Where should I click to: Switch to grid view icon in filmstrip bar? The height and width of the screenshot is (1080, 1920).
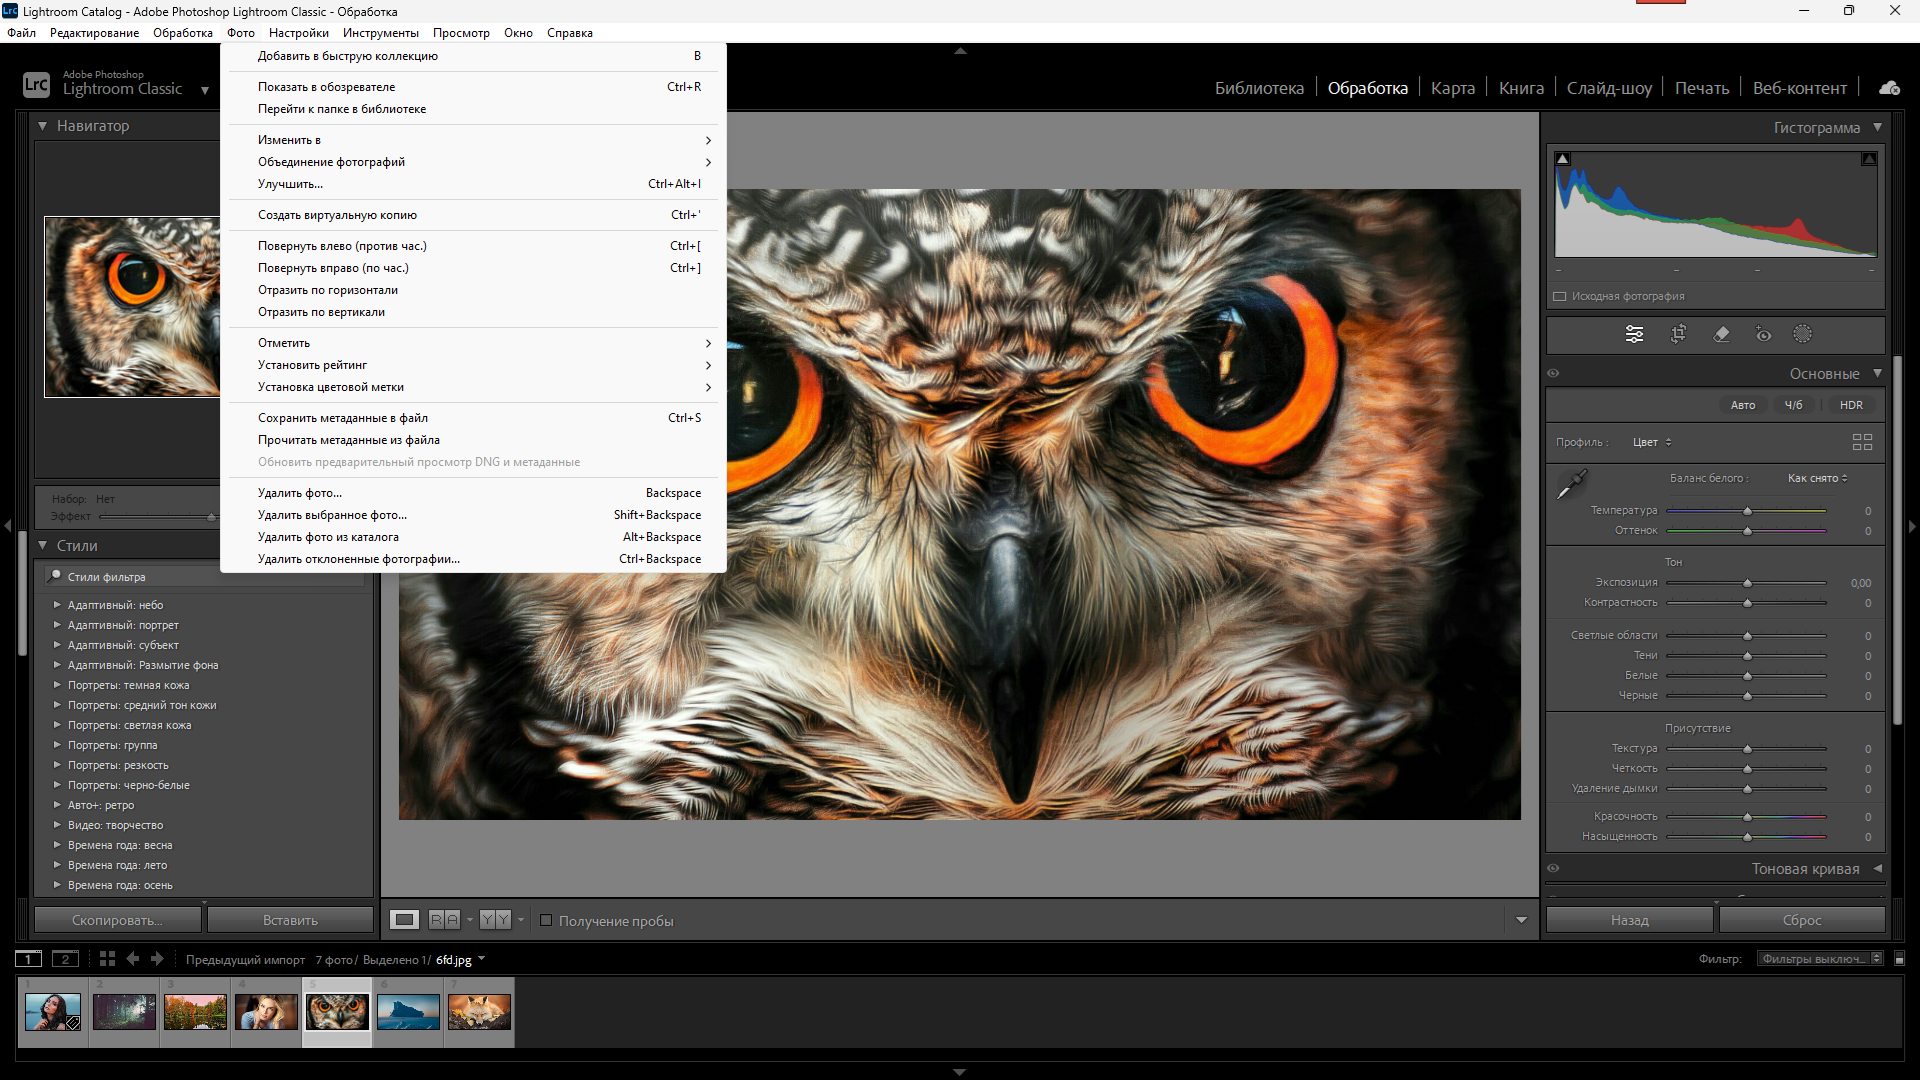(x=107, y=959)
